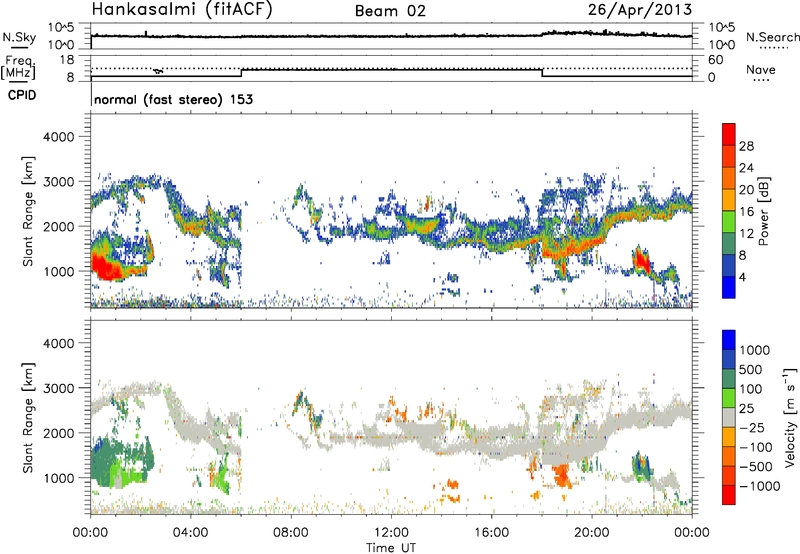Click the Hankasalmi (fitACF) title text

(x=181, y=10)
